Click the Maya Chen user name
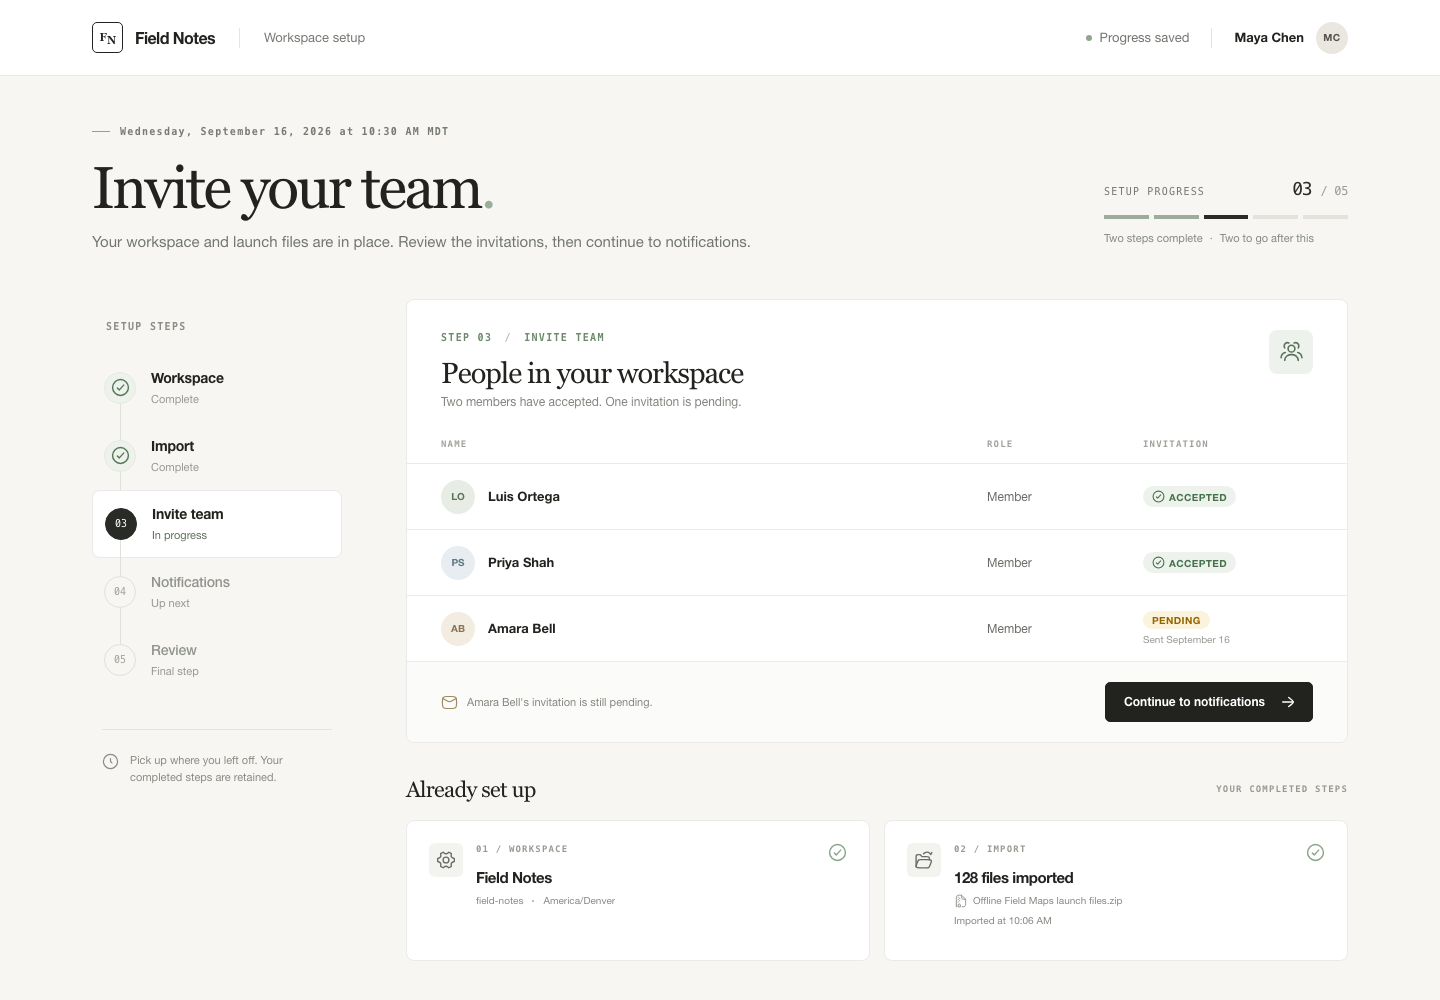This screenshot has height=1000, width=1440. pos(1269,38)
